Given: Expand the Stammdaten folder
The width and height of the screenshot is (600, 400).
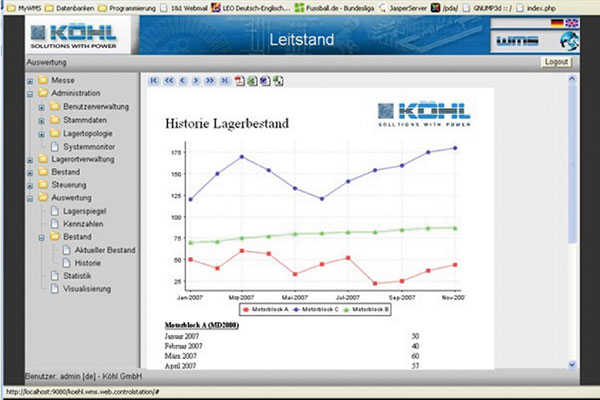Looking at the screenshot, I should click(42, 119).
